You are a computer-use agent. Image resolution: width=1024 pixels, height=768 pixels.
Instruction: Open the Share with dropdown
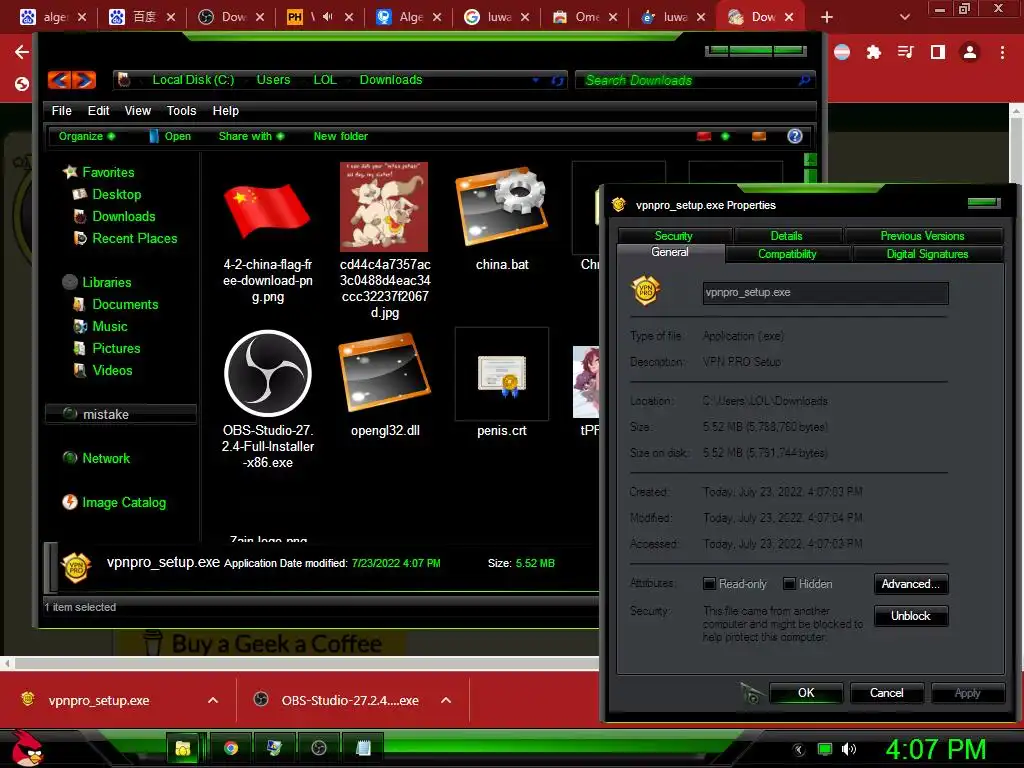click(x=251, y=136)
